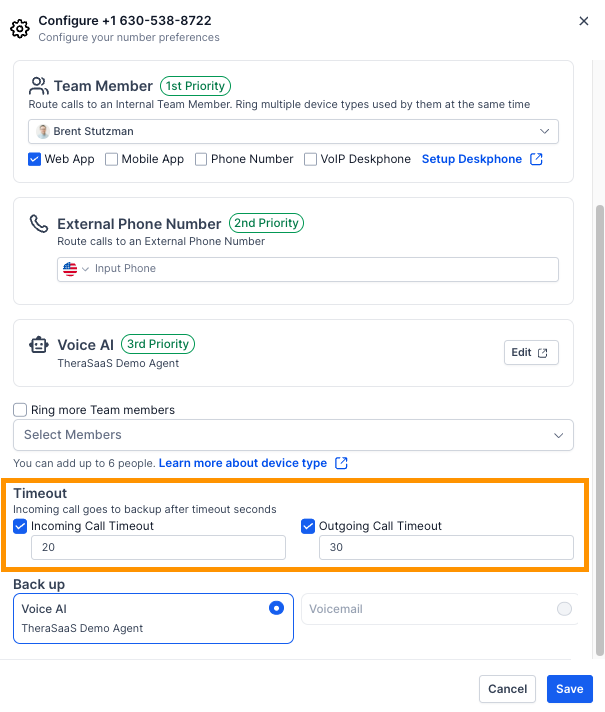Save the number configuration

point(570,689)
